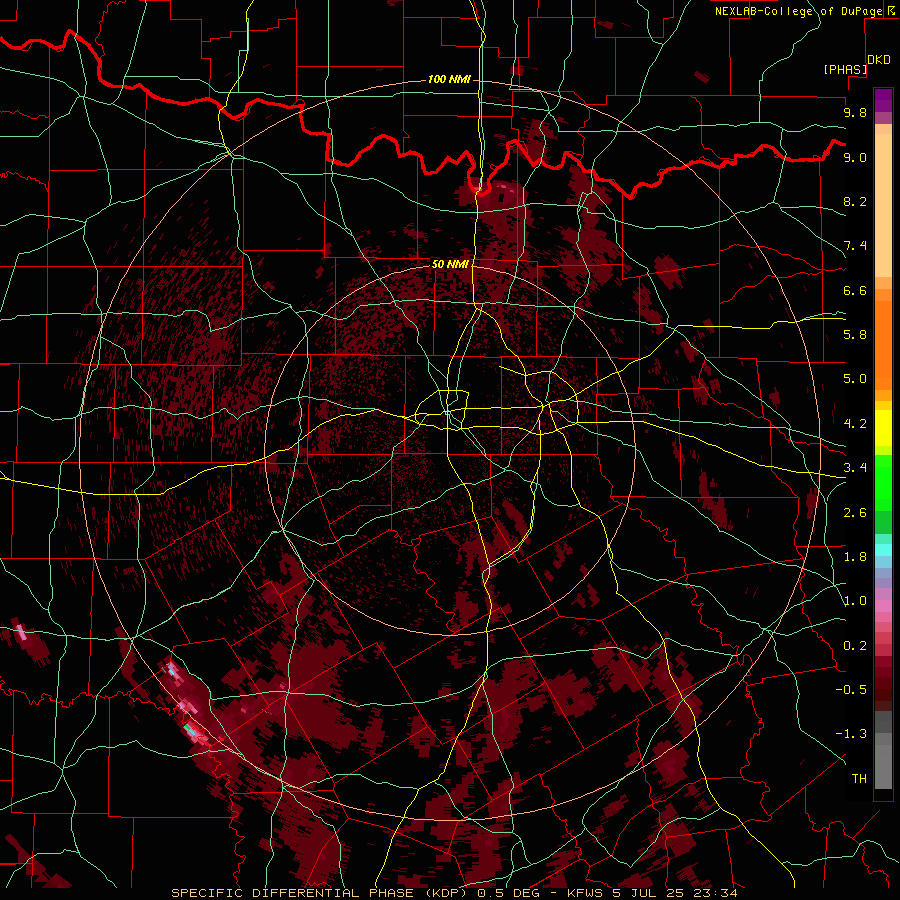Click the 7.4 value on the scale
Viewport: 900px width, 900px height.
pyautogui.click(x=855, y=246)
